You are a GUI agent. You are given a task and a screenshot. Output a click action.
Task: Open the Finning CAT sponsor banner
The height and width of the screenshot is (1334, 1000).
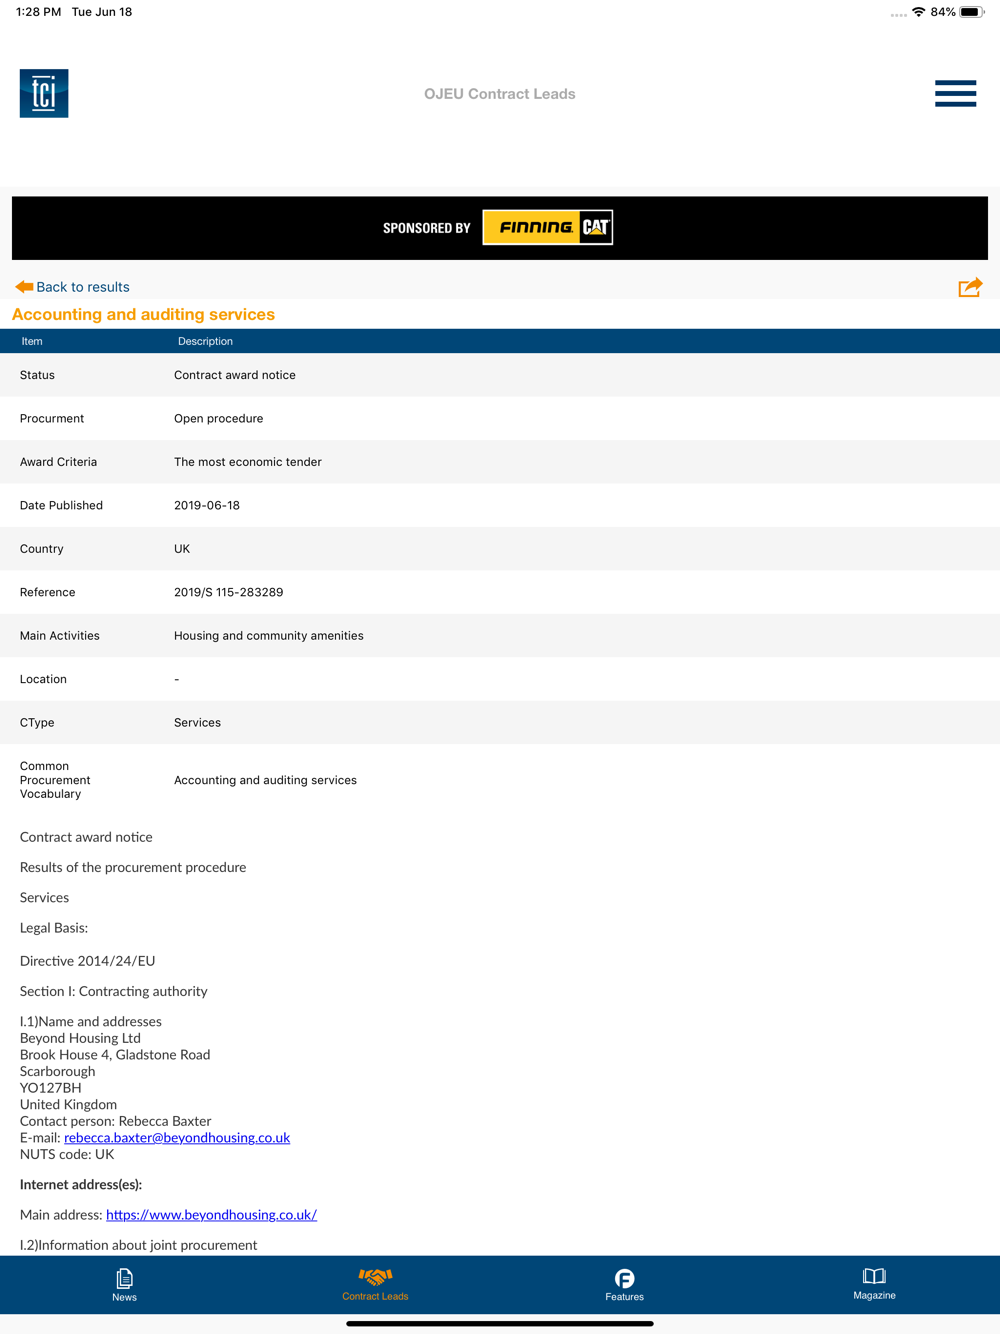500,228
